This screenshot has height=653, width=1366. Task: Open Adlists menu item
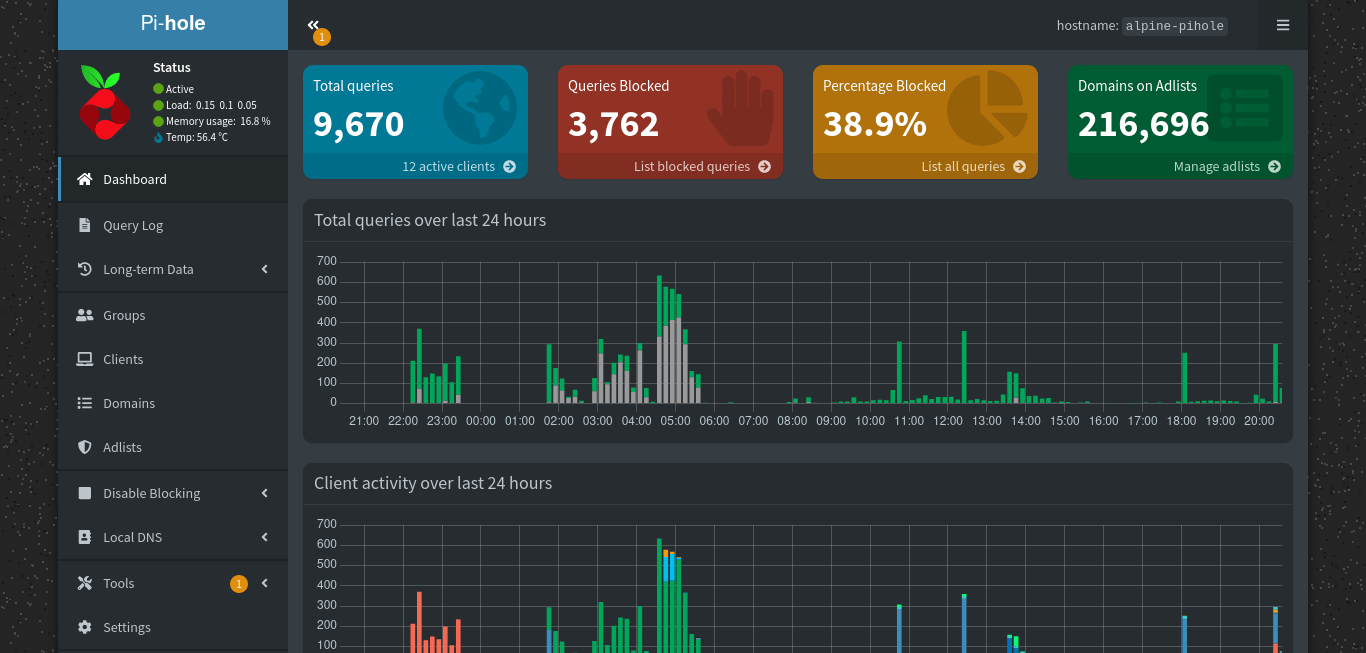coord(173,447)
